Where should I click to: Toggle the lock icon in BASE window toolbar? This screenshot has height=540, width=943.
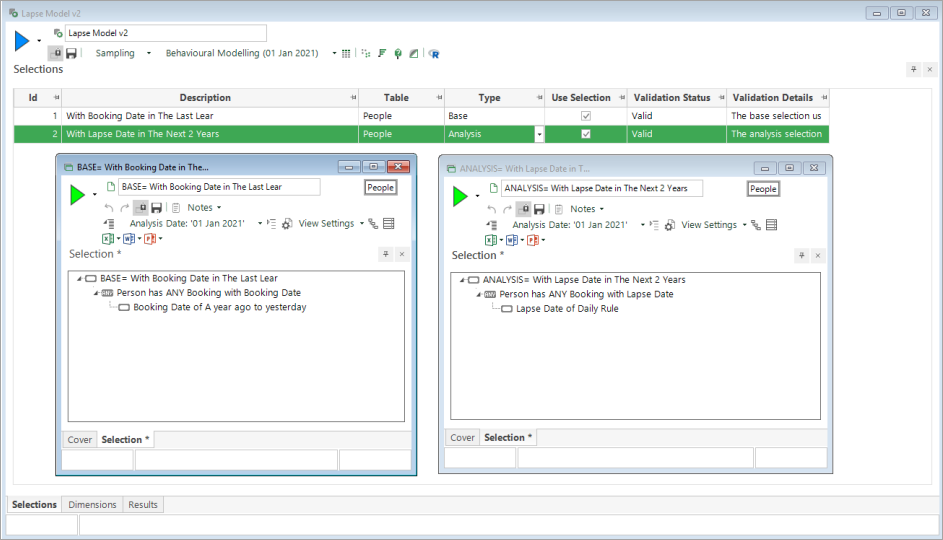pos(141,208)
